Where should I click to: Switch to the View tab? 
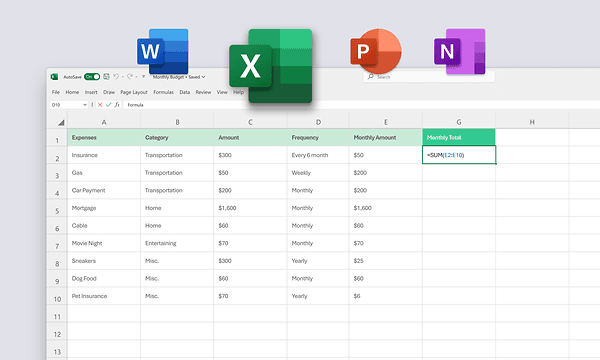pos(222,92)
